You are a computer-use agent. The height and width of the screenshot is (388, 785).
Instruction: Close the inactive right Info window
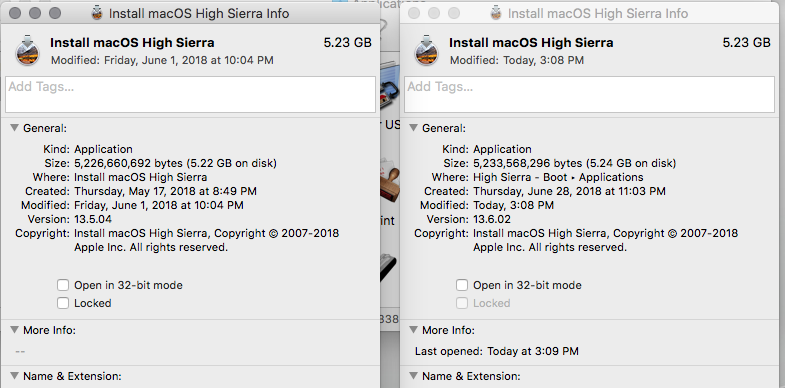[x=414, y=13]
